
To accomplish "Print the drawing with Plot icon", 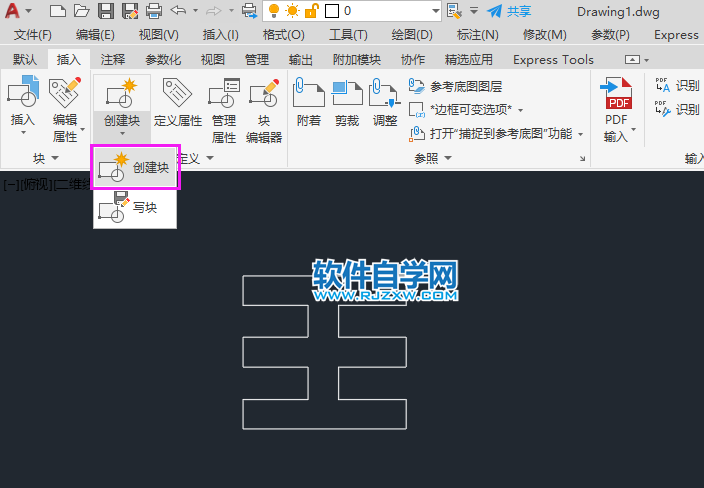I will (154, 11).
